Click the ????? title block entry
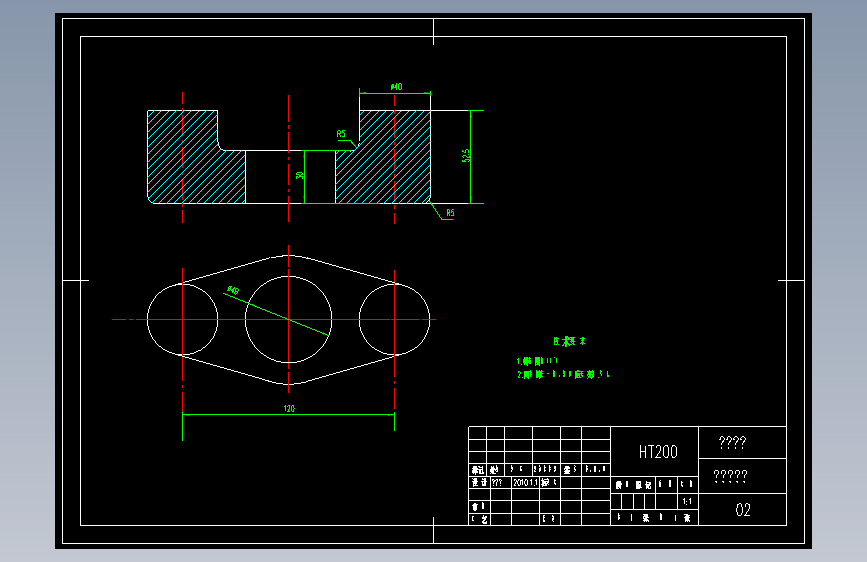867x562 pixels. [730, 476]
